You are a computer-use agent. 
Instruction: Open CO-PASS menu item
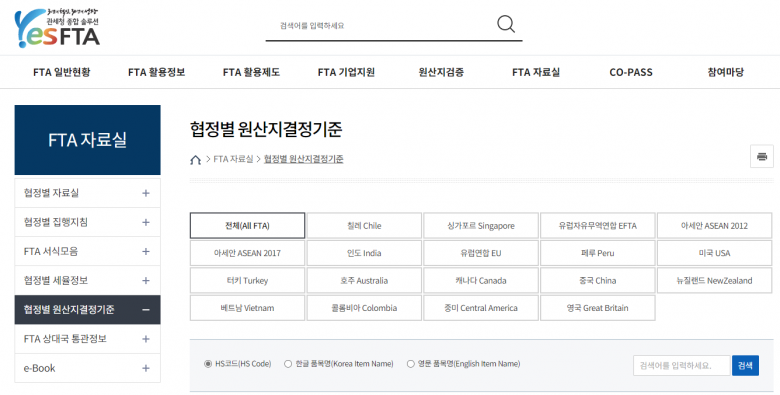pos(631,72)
